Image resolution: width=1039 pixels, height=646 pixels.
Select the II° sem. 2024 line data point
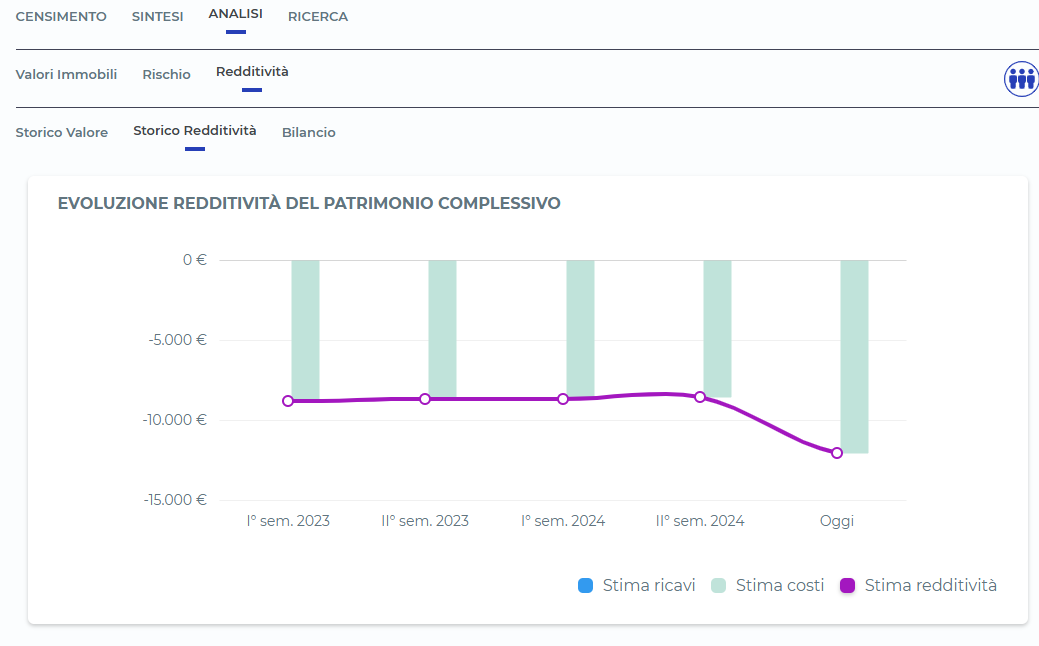[700, 397]
